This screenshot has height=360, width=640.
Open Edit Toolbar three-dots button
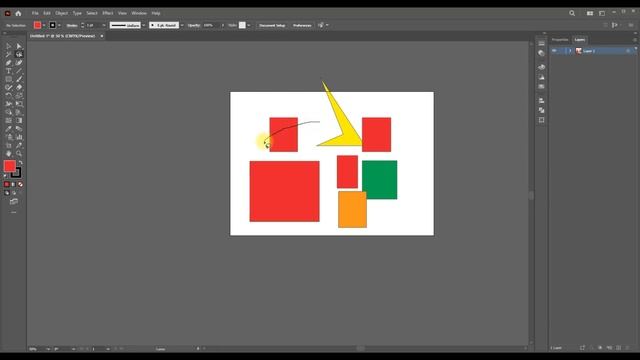pyautogui.click(x=13, y=213)
